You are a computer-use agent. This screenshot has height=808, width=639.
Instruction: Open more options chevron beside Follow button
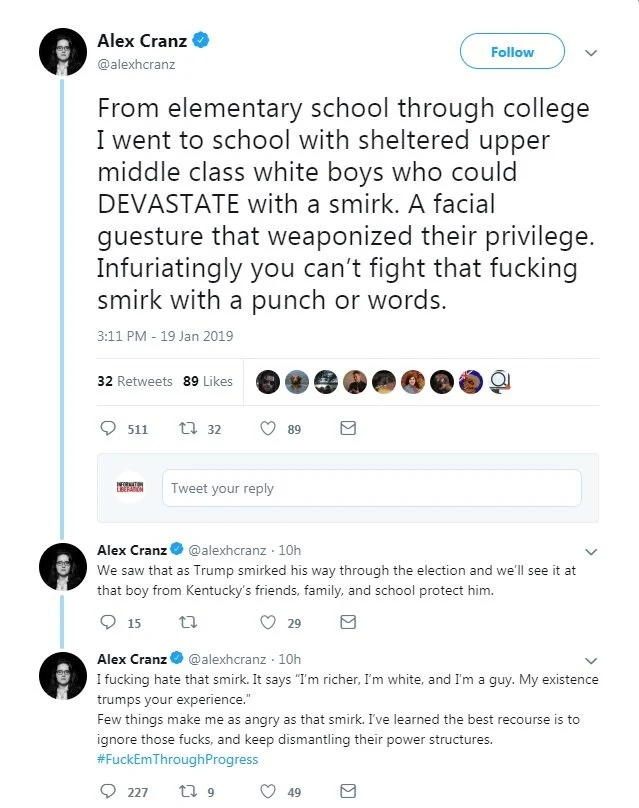(590, 52)
